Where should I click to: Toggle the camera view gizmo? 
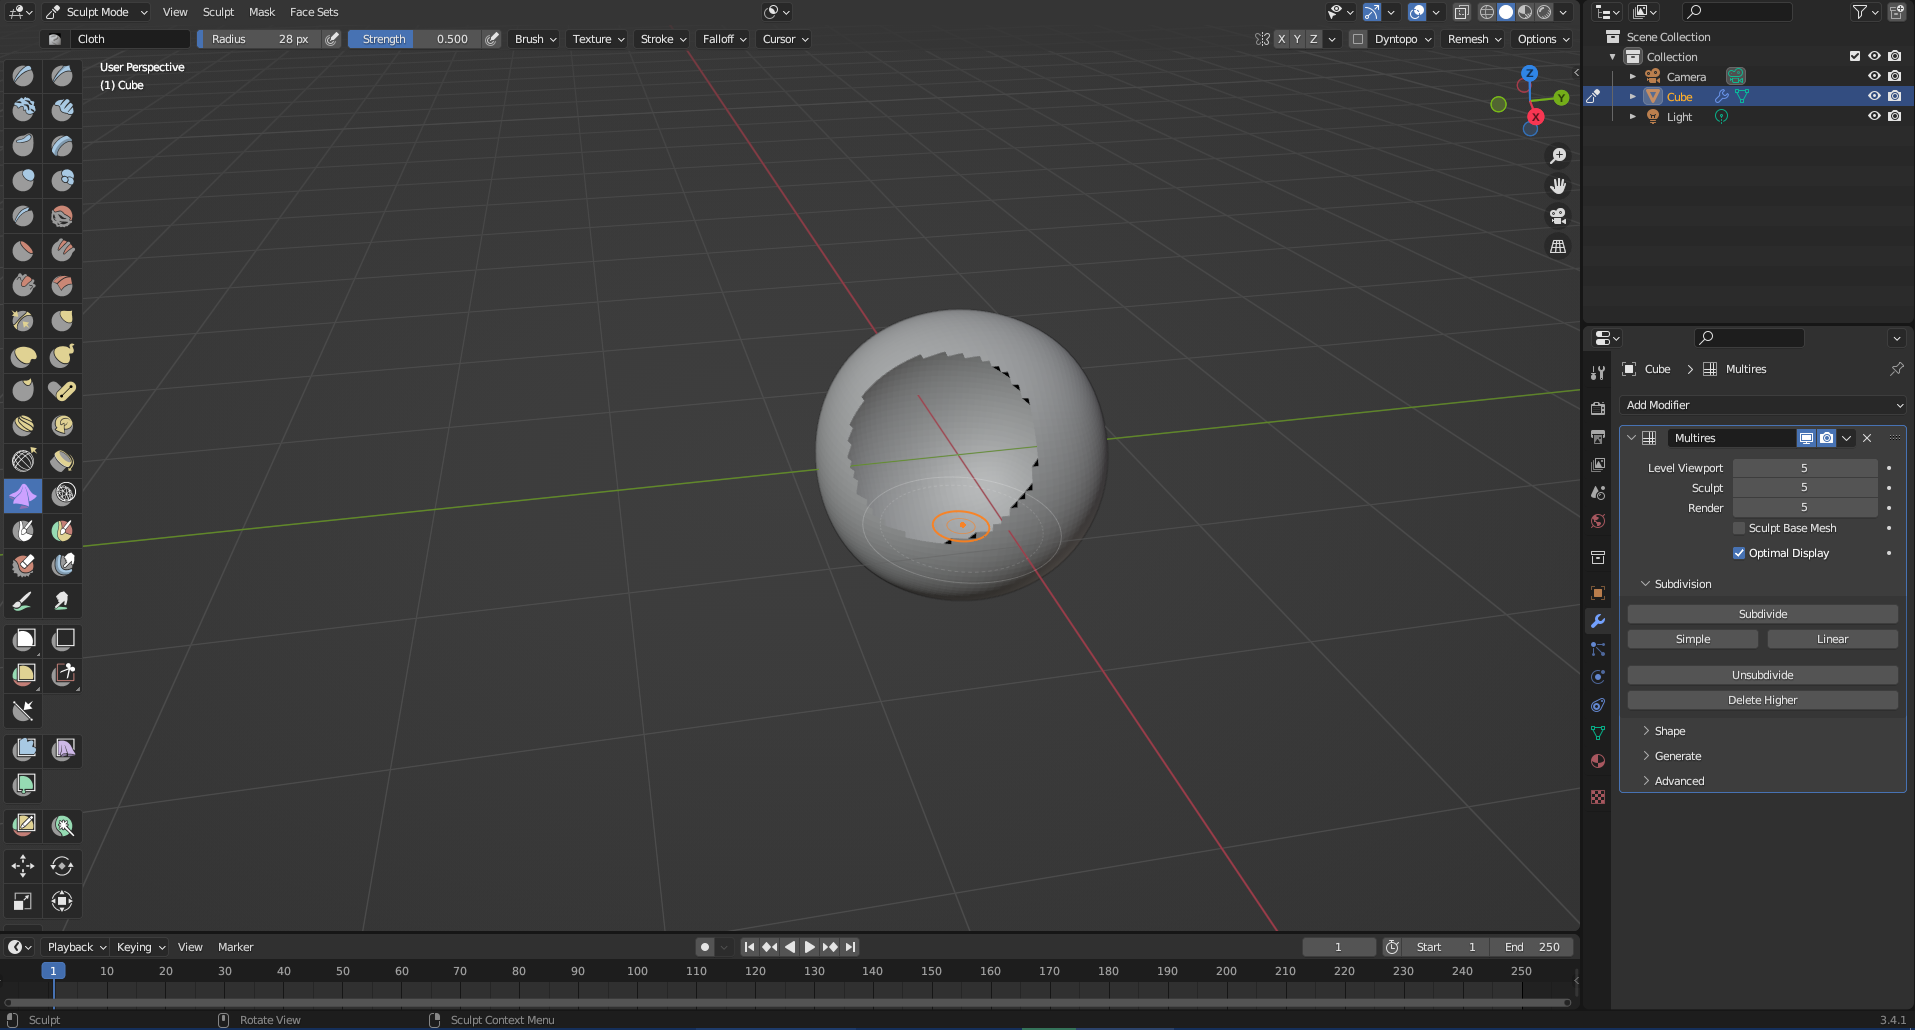(x=1558, y=216)
